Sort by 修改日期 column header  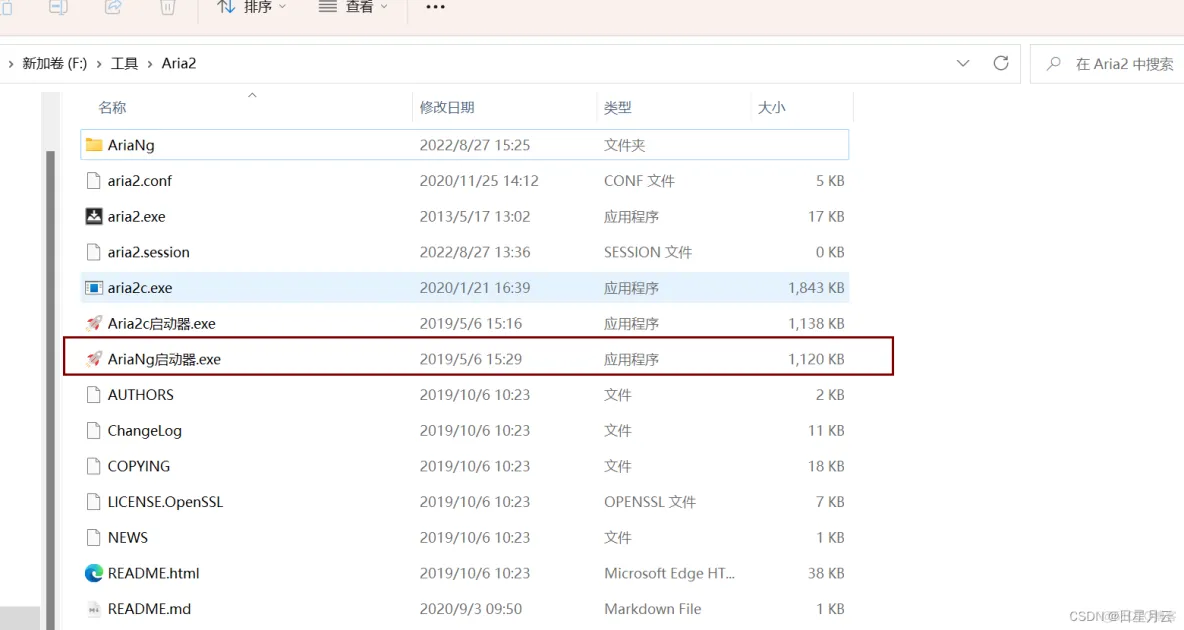[x=447, y=107]
